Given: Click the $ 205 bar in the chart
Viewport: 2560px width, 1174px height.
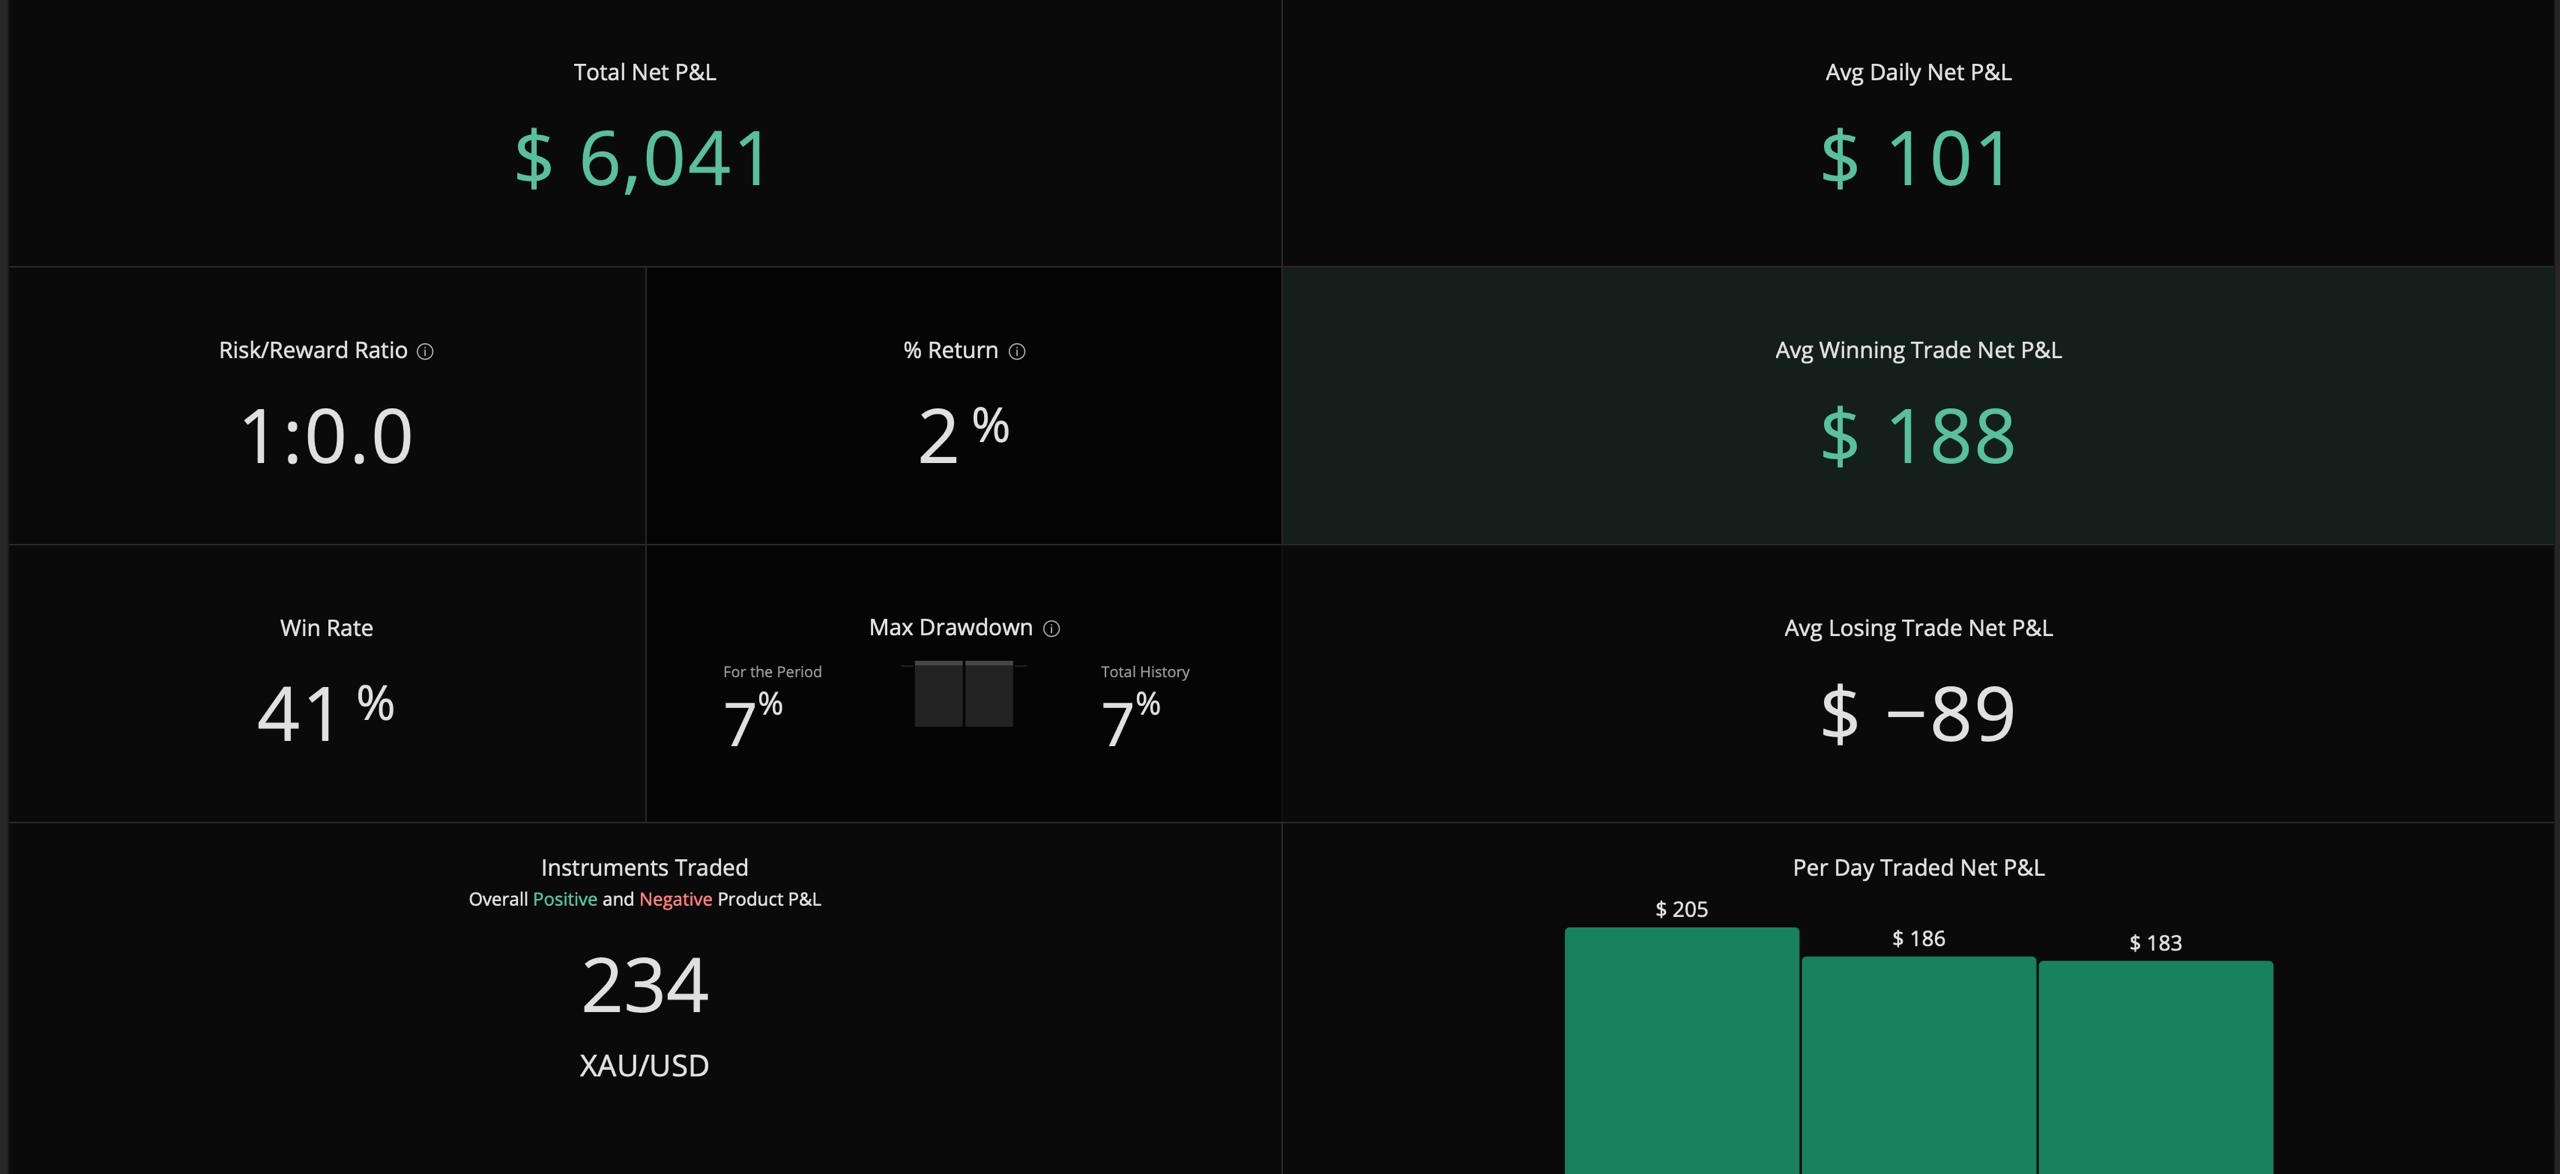Looking at the screenshot, I should [1682, 1050].
